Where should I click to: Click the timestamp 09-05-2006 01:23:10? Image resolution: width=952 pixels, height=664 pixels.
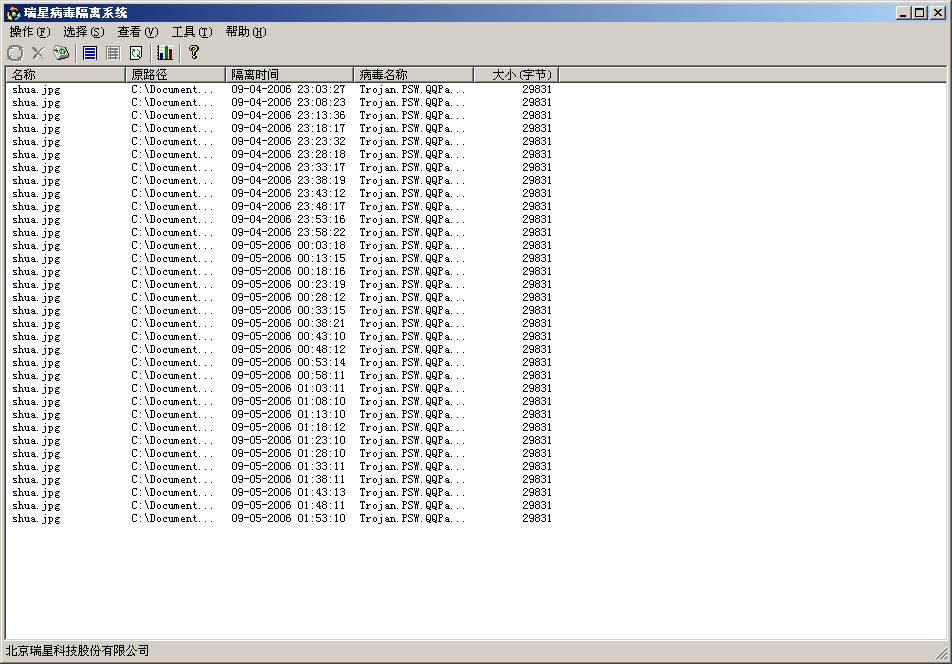pos(288,441)
